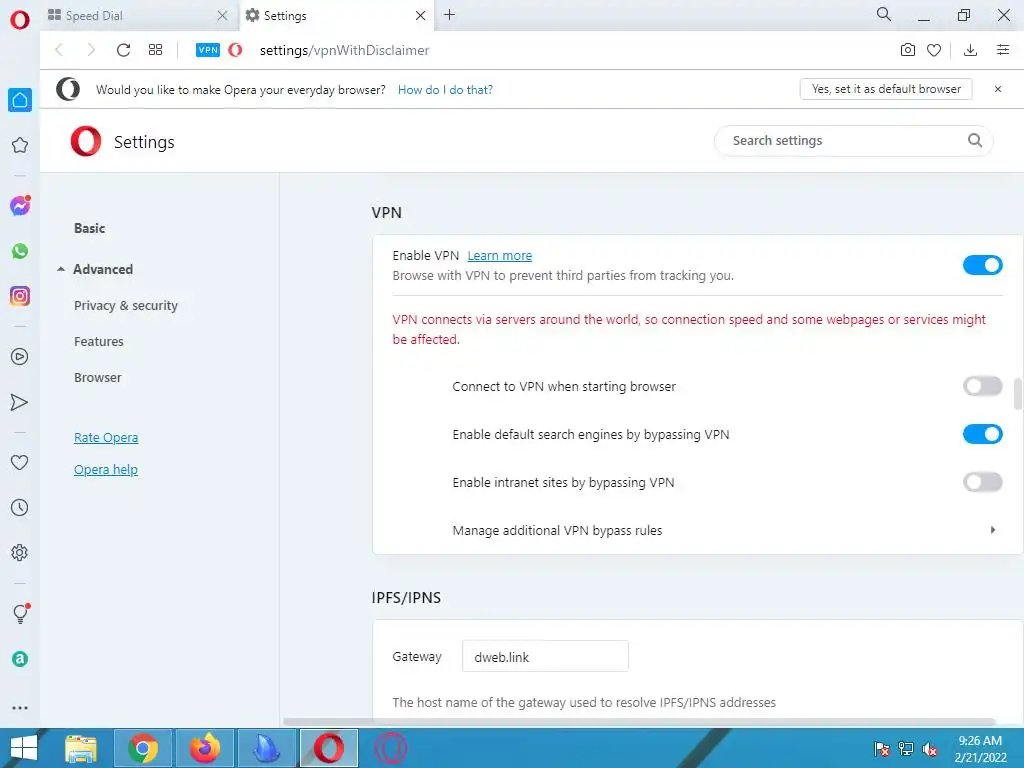This screenshot has width=1024, height=768.
Task: Toggle Enable intranet sites by bypassing VPN
Action: pos(982,482)
